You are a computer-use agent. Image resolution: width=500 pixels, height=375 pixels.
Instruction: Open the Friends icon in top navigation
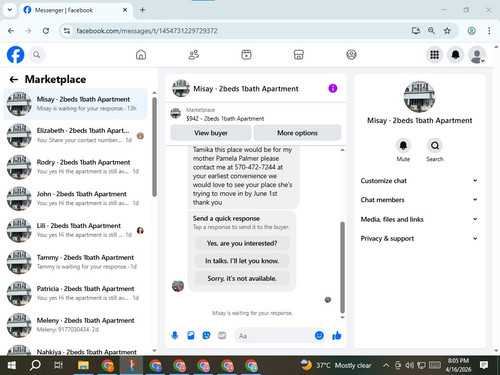tap(194, 55)
